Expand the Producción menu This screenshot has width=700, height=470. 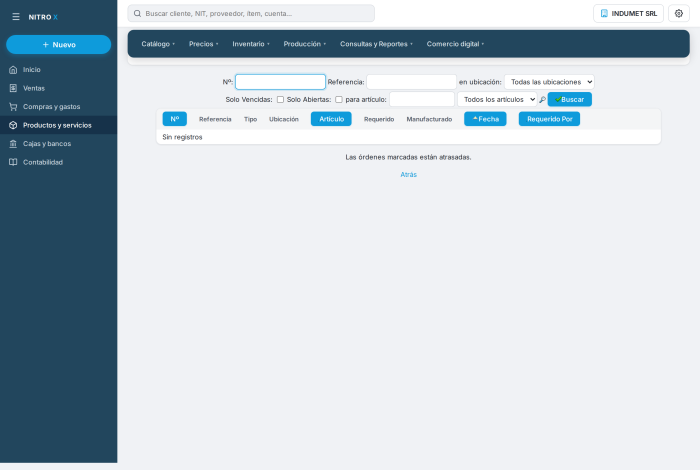(304, 44)
